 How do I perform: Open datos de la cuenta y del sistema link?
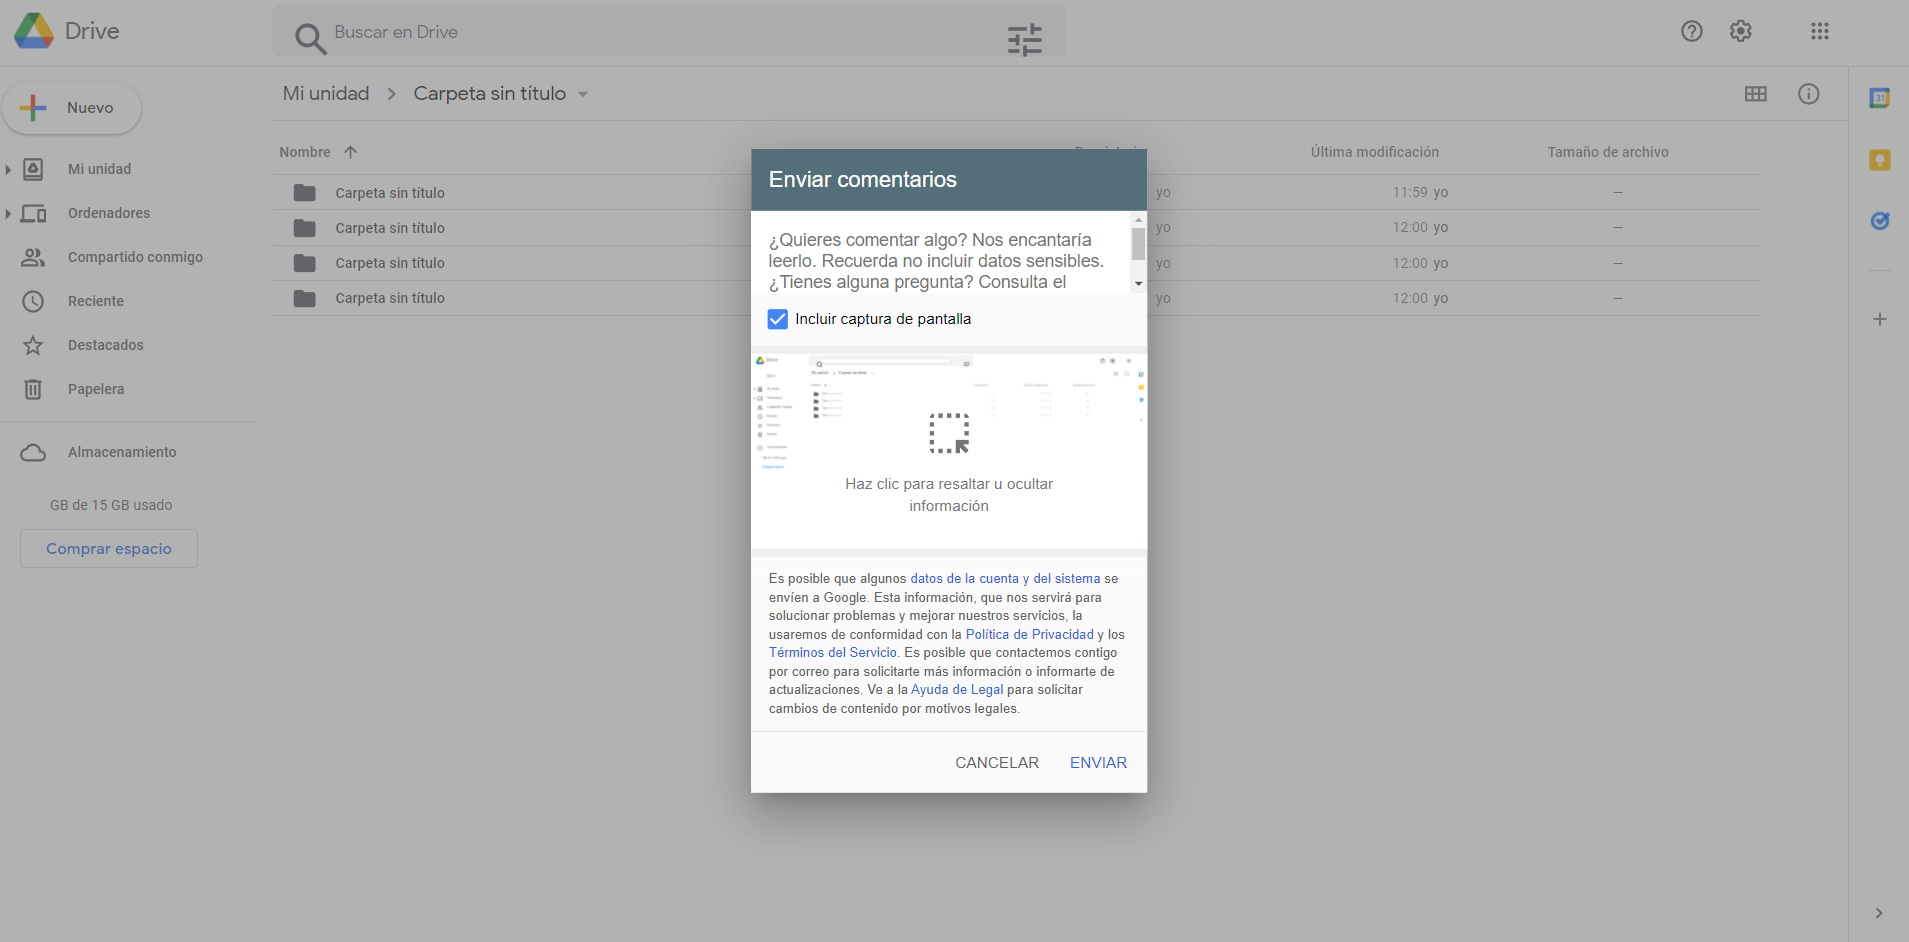coord(1005,579)
